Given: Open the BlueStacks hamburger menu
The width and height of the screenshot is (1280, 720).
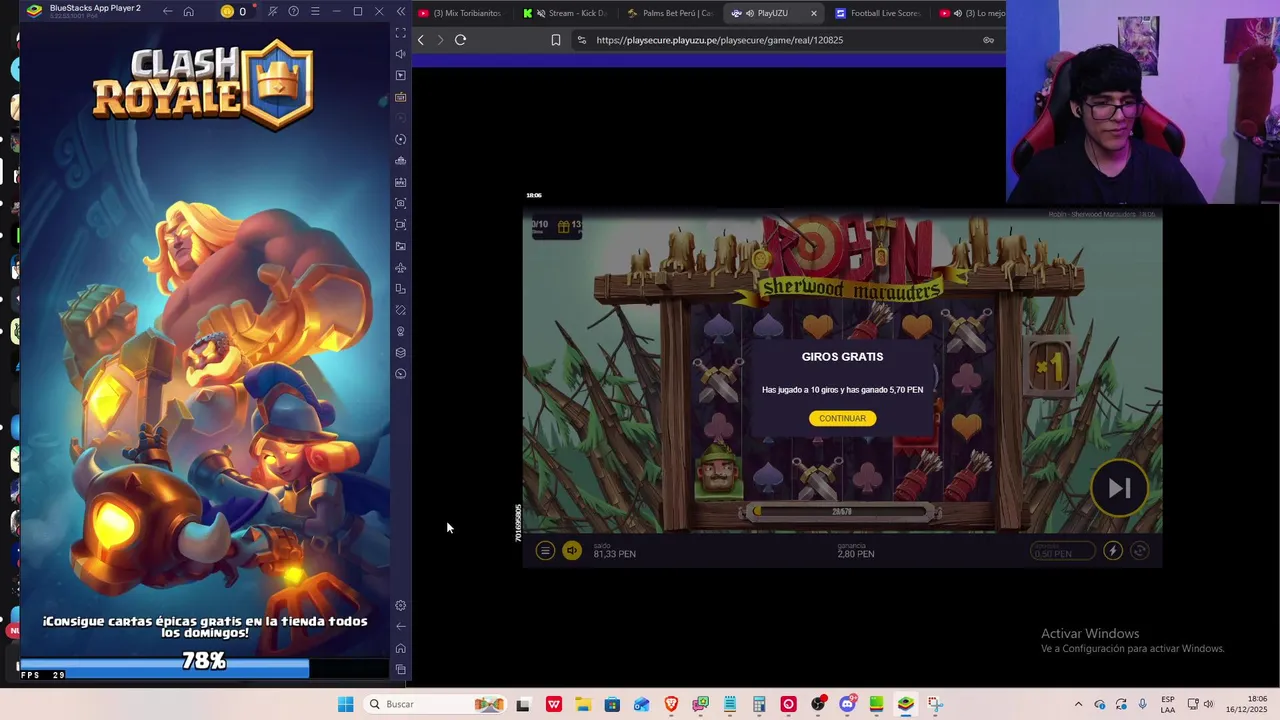Looking at the screenshot, I should pyautogui.click(x=315, y=11).
